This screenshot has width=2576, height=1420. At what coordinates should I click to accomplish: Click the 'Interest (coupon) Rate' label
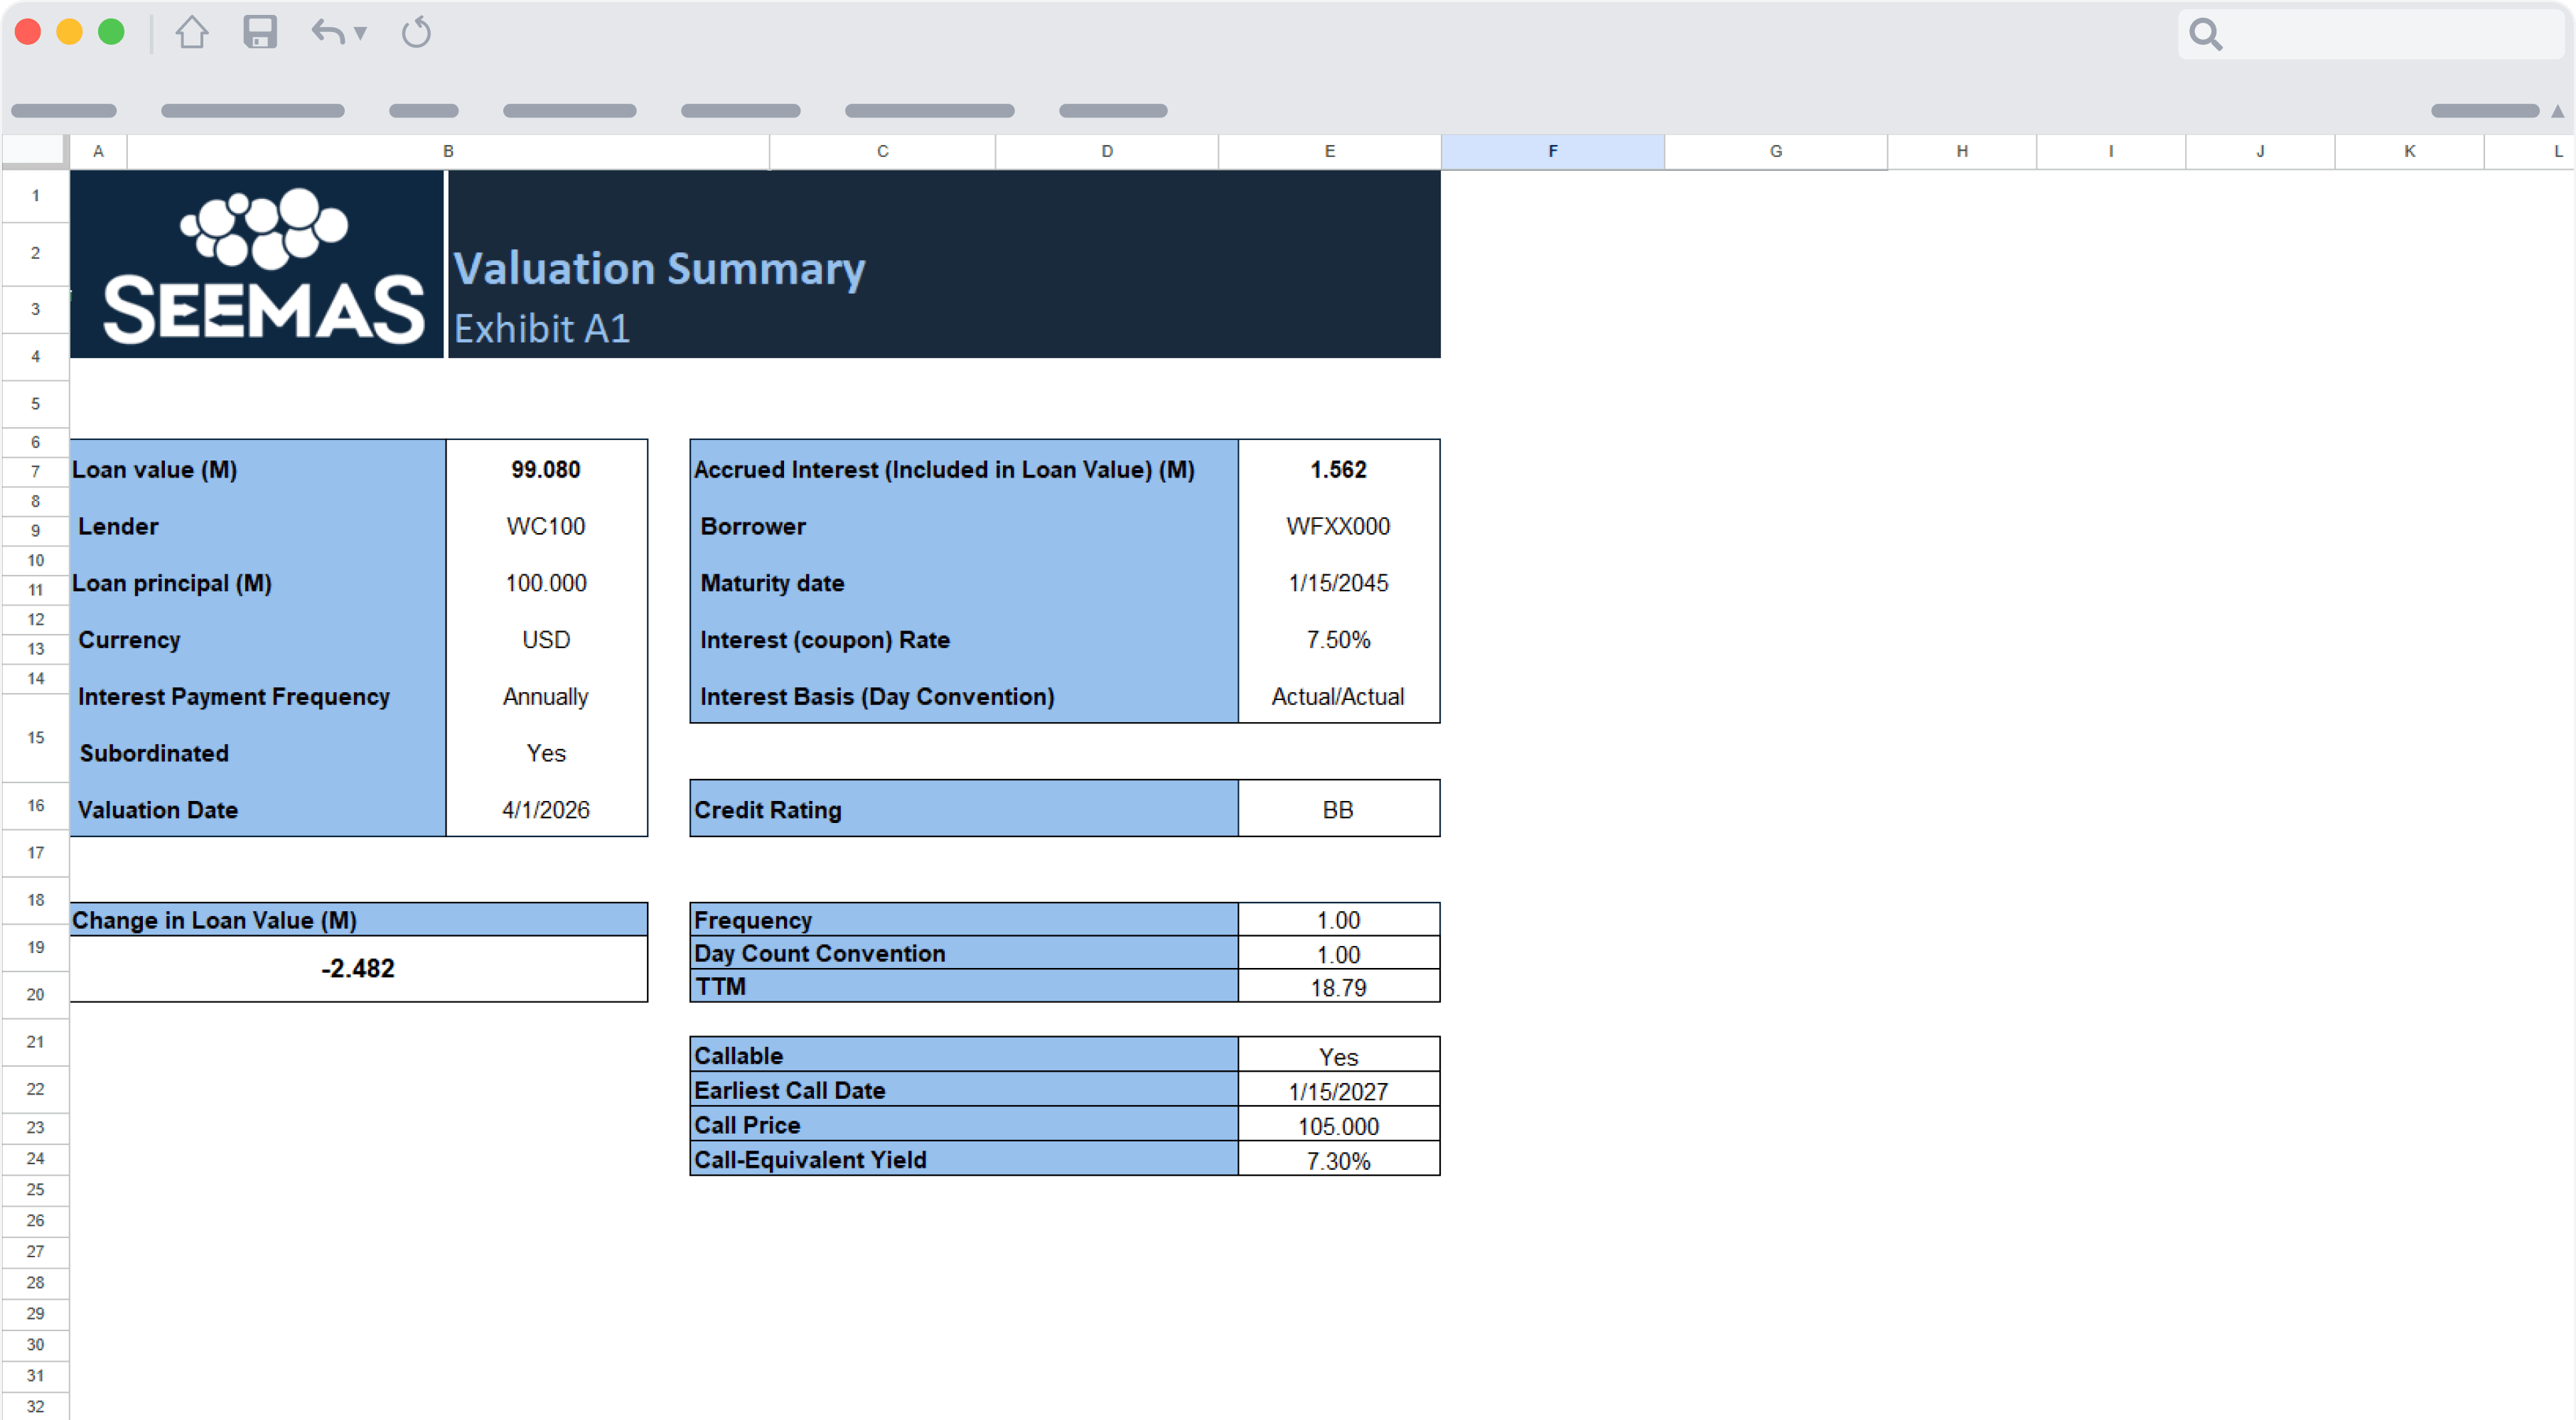click(825, 640)
